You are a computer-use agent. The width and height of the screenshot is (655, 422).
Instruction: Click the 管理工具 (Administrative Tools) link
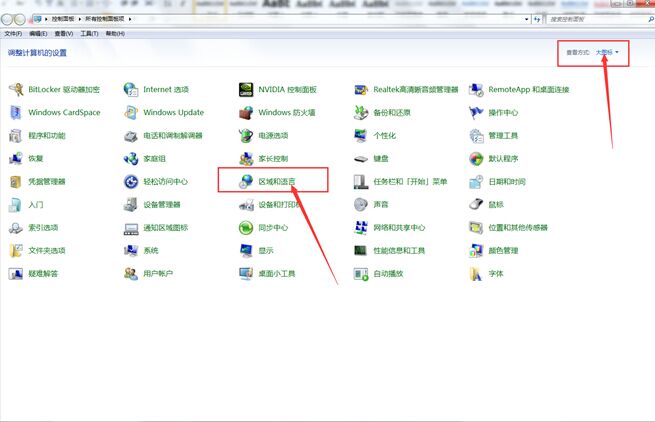click(503, 135)
